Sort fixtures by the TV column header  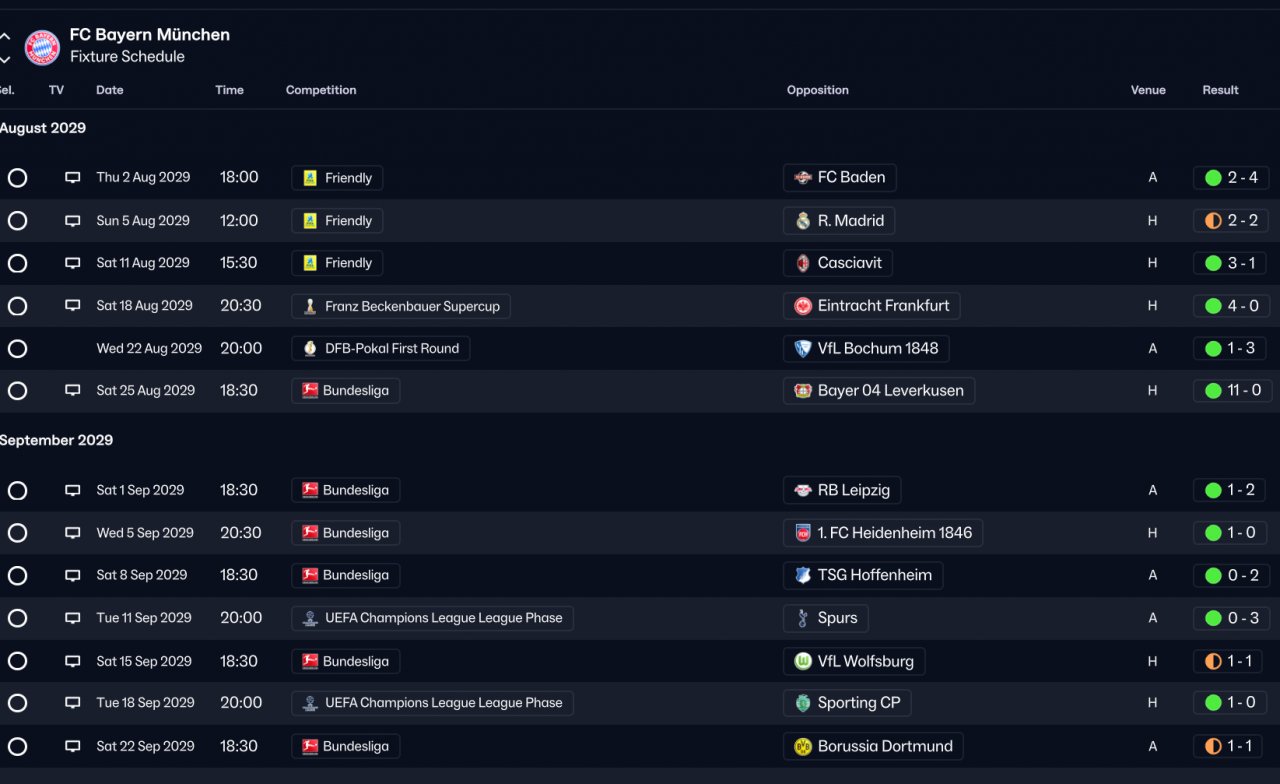pos(56,90)
